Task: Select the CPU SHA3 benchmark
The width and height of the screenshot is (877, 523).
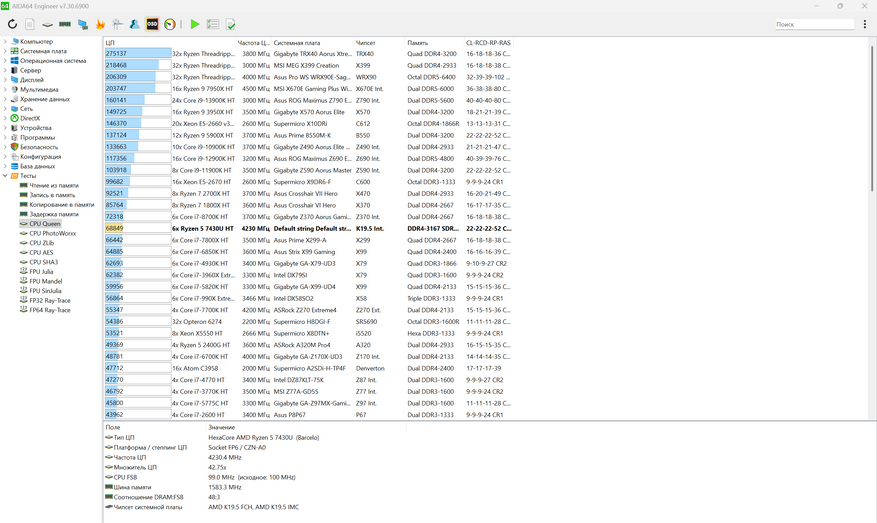Action: coord(44,262)
